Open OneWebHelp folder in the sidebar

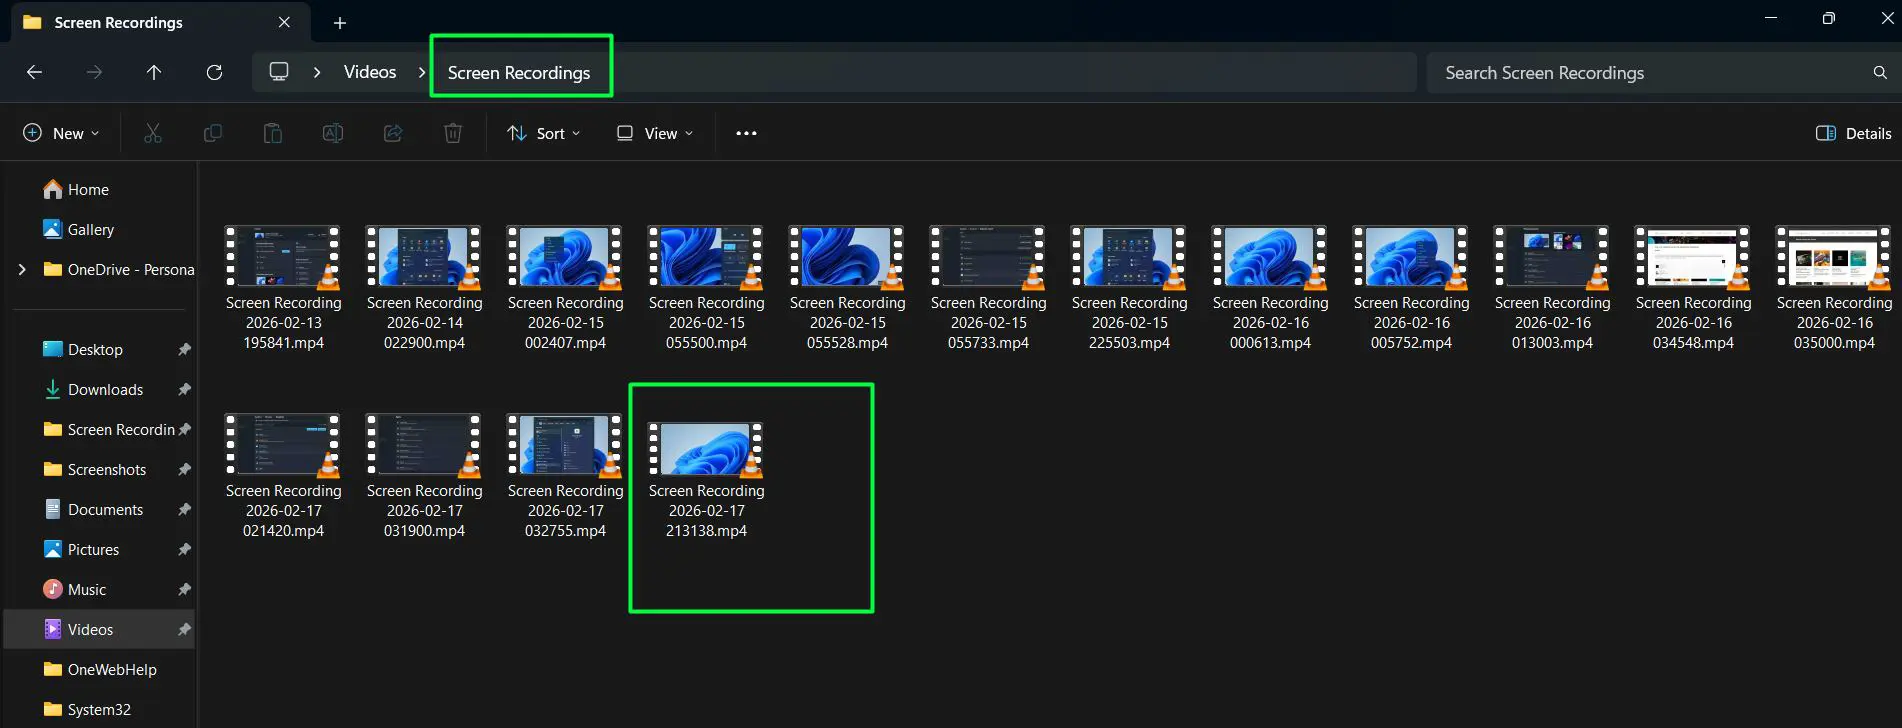(100, 669)
